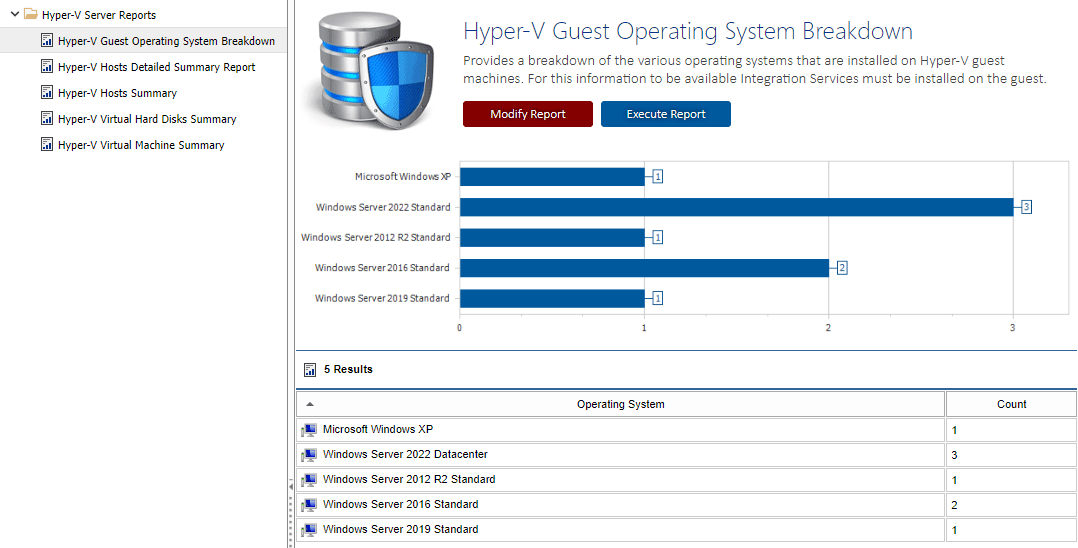Click the 5 Results heading text
This screenshot has width=1078, height=548.
pyautogui.click(x=349, y=369)
